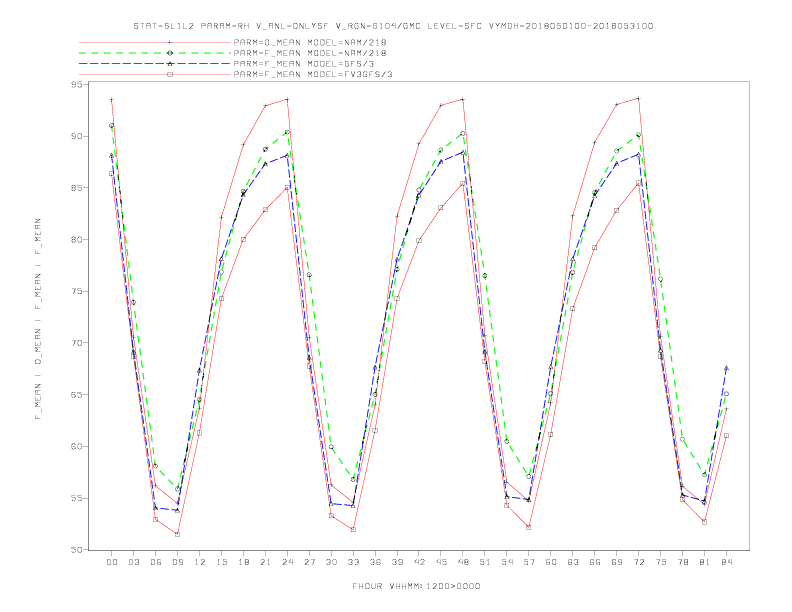Click the x-axis tick label 24
The width and height of the screenshot is (792, 612).
287,562
